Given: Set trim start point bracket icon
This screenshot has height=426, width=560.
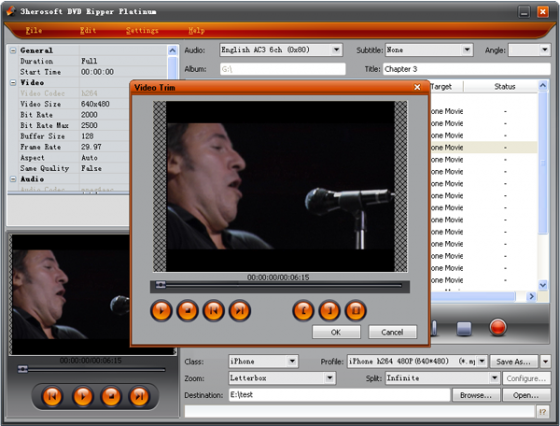Looking at the screenshot, I should click(303, 311).
